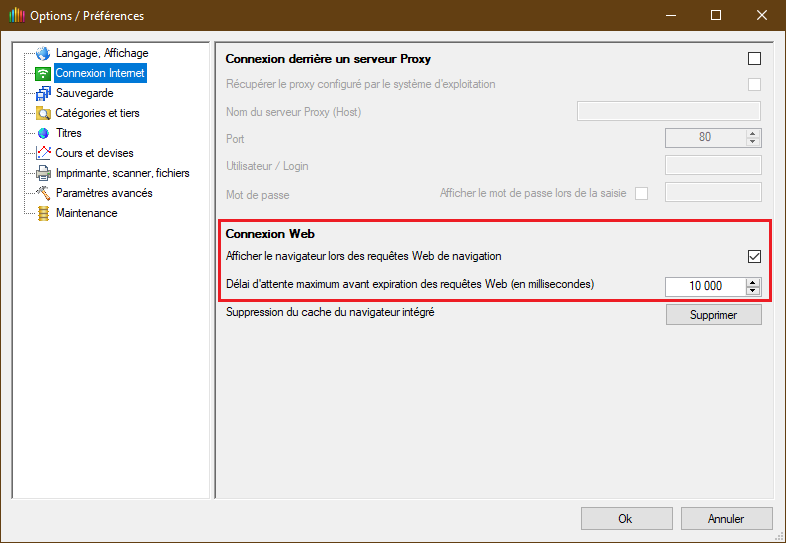Viewport: 786px width, 543px height.
Task: Click the Sauvegarde floppy disks icon
Action: point(43,93)
